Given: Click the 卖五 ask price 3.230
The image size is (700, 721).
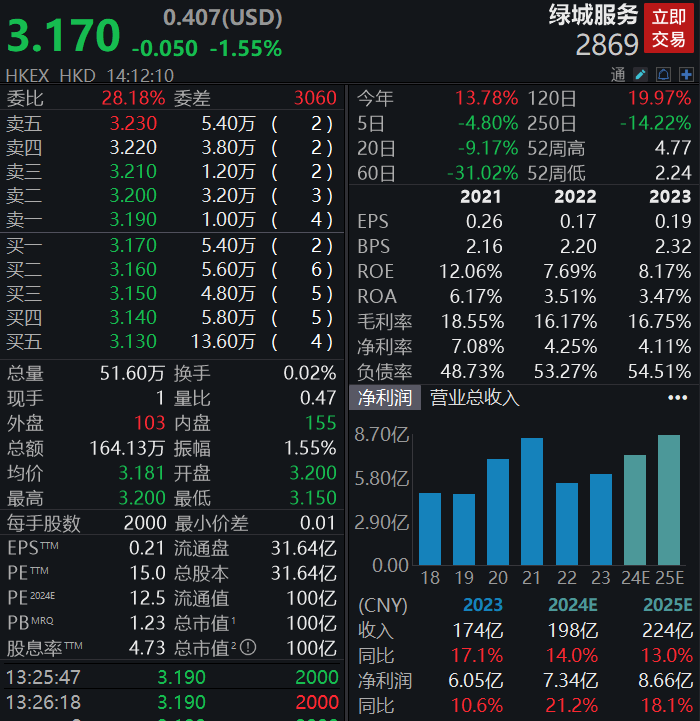Looking at the screenshot, I should 133,123.
